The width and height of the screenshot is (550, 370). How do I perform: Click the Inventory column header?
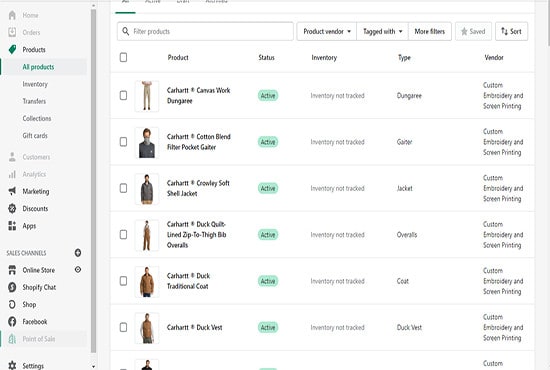(x=324, y=57)
